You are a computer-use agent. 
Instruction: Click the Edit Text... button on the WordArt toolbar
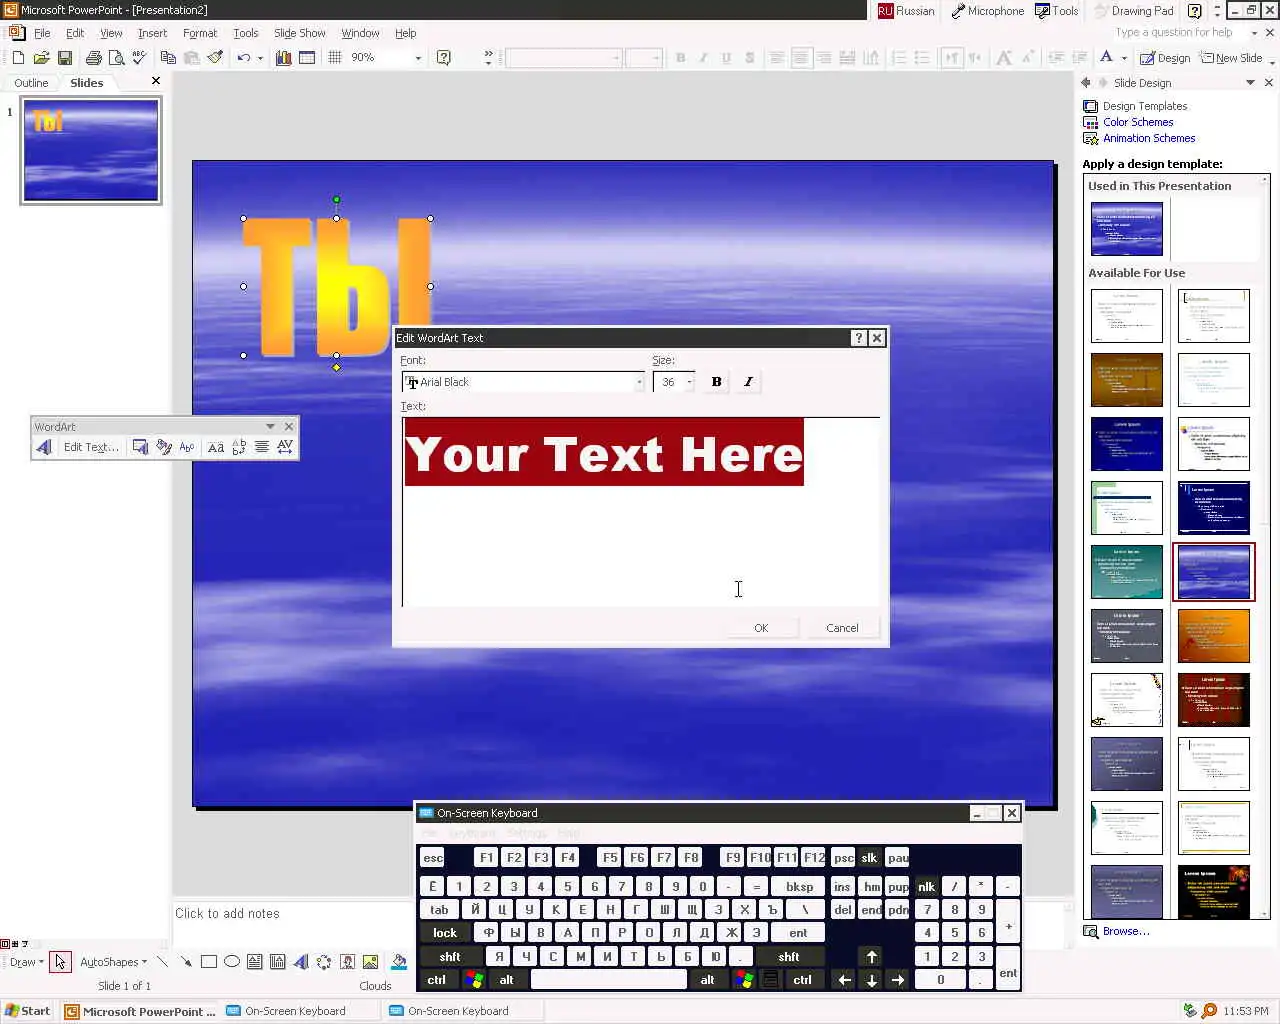tap(91, 447)
